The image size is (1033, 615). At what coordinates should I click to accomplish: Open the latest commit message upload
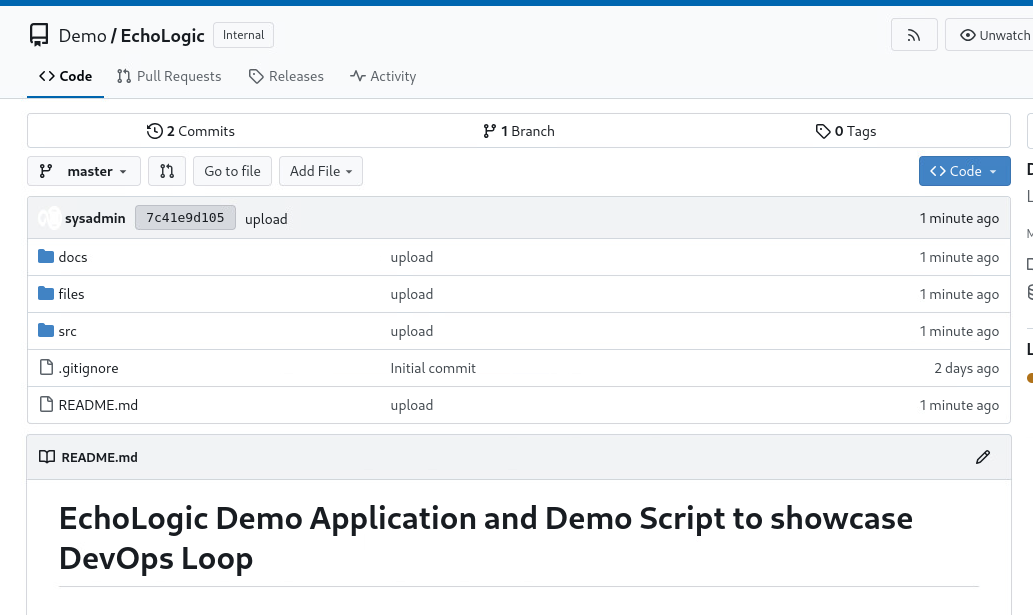pyautogui.click(x=266, y=219)
